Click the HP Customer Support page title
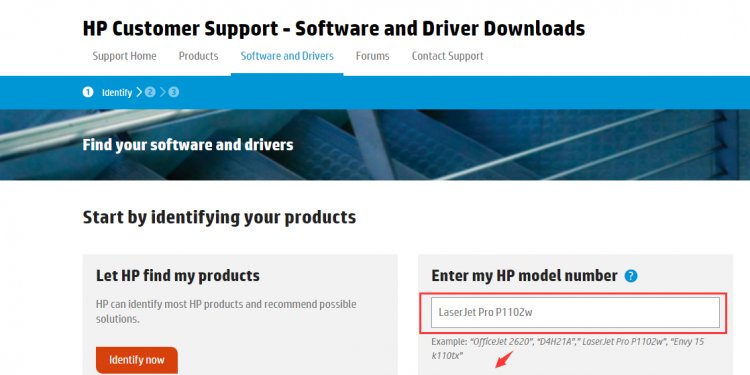This screenshot has width=750, height=375. (334, 28)
